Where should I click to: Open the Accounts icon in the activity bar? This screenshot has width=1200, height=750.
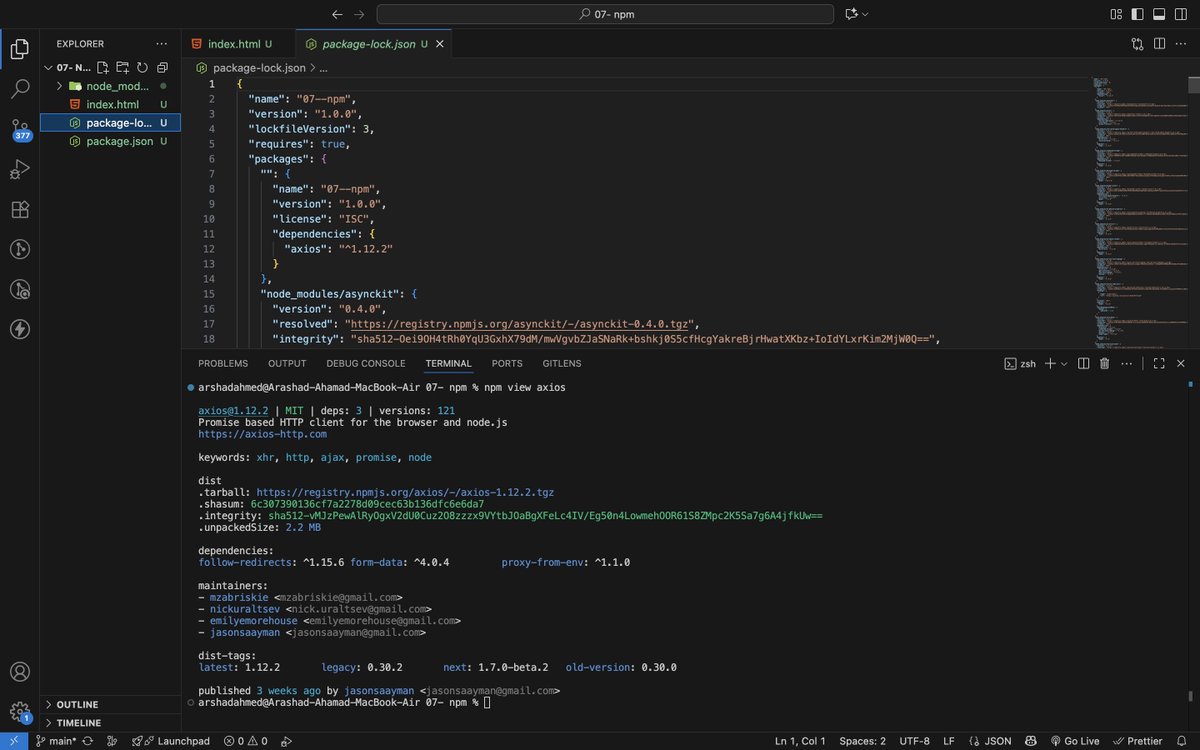19,672
